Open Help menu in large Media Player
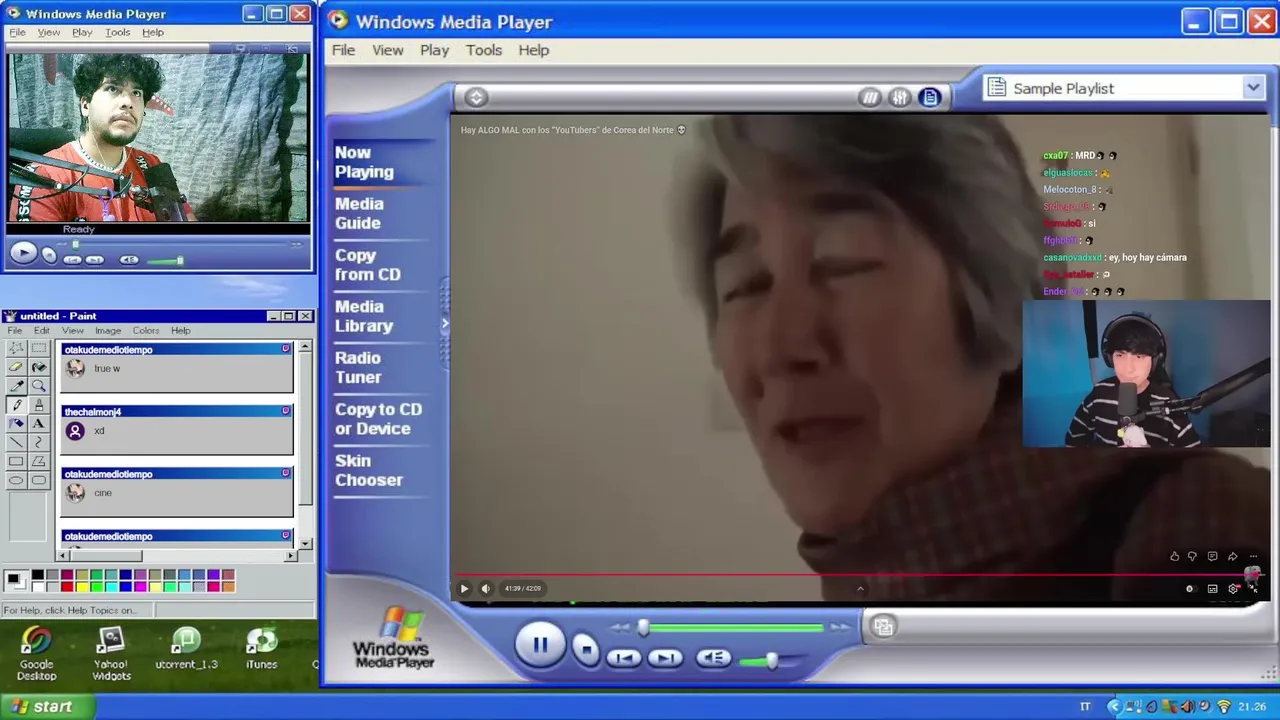 coord(533,50)
